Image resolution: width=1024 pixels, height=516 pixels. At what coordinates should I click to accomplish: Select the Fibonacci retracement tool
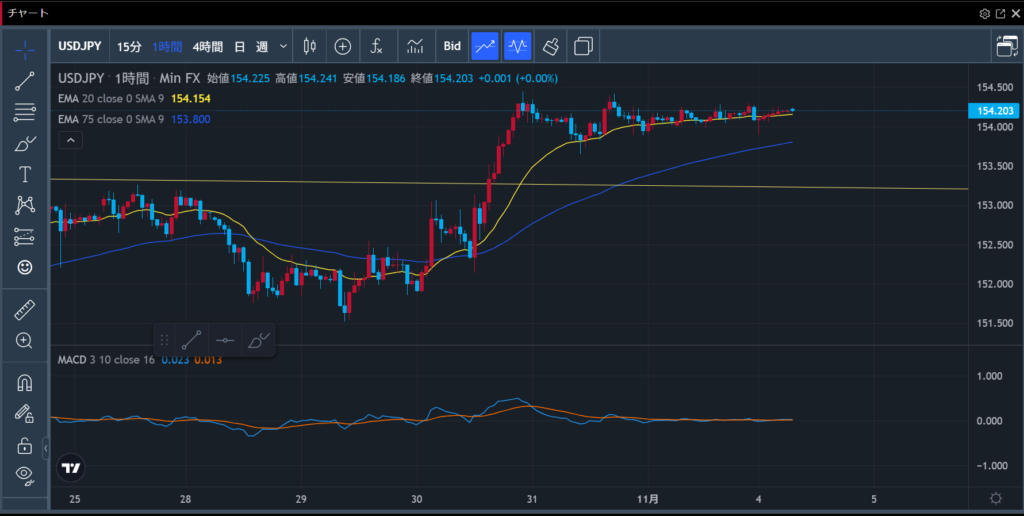click(x=25, y=112)
